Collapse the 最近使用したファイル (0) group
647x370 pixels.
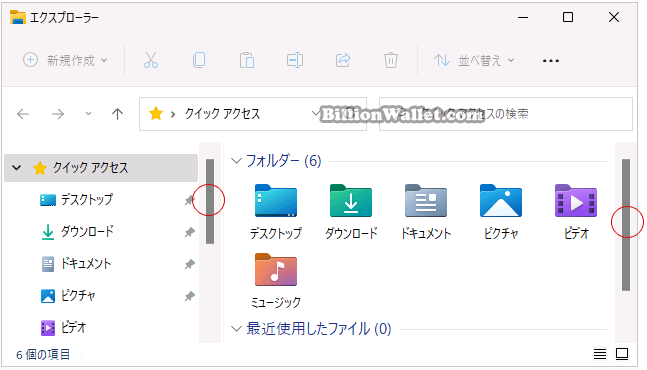click(x=236, y=329)
